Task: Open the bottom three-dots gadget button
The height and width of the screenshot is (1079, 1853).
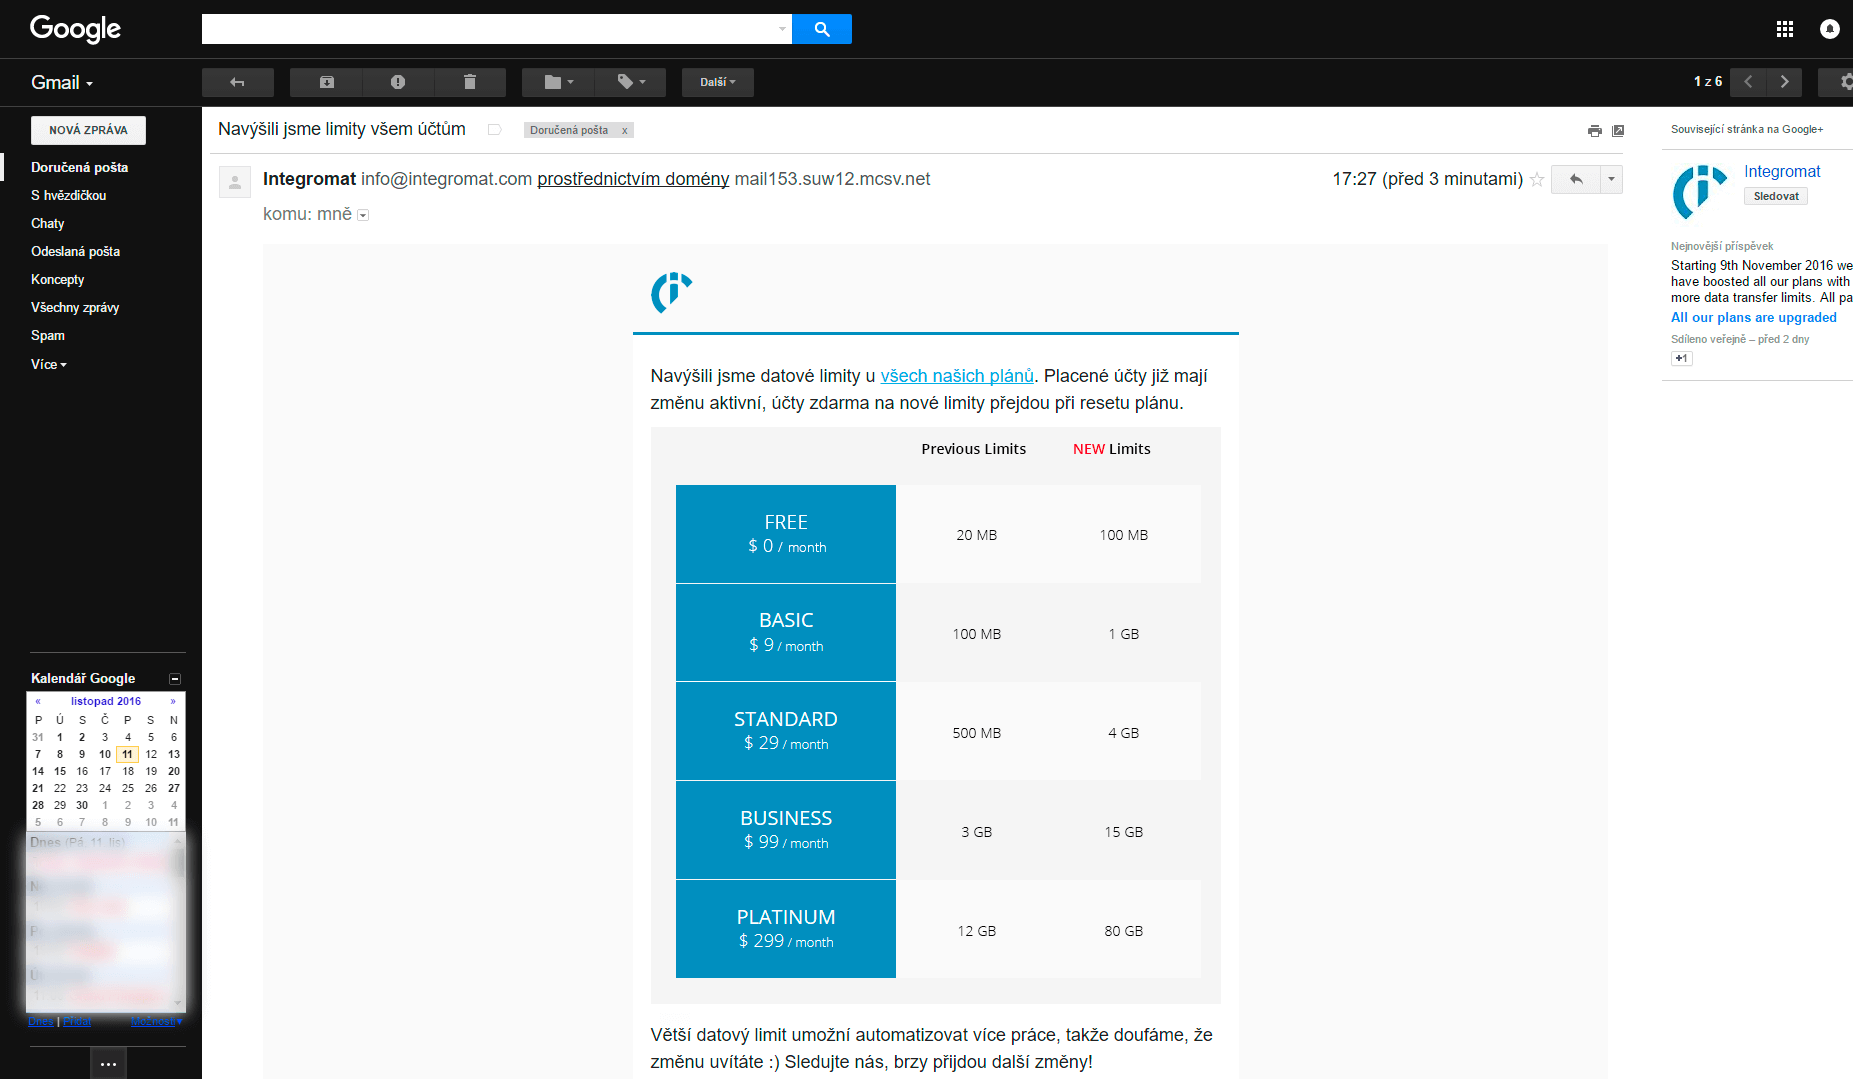Action: [x=109, y=1064]
